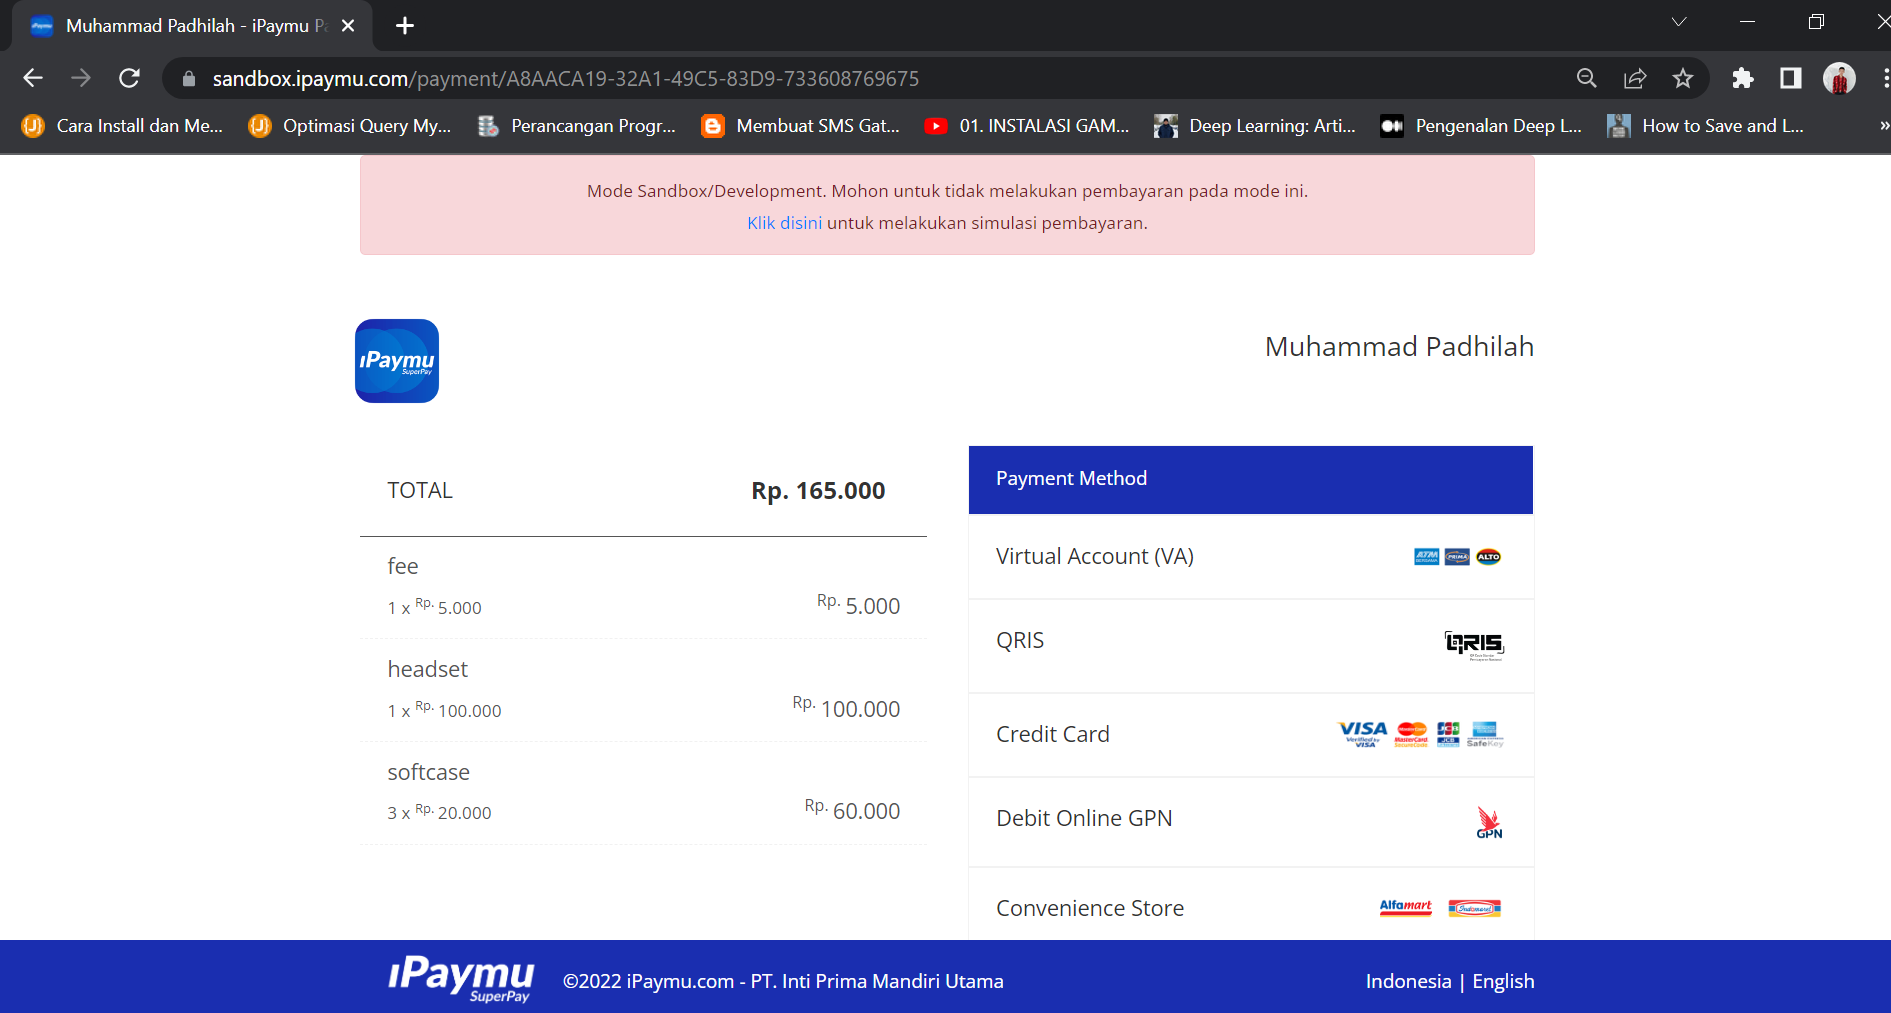Select Virtual Account (VA) payment method
Screen dimensions: 1891x1013
pos(1250,557)
